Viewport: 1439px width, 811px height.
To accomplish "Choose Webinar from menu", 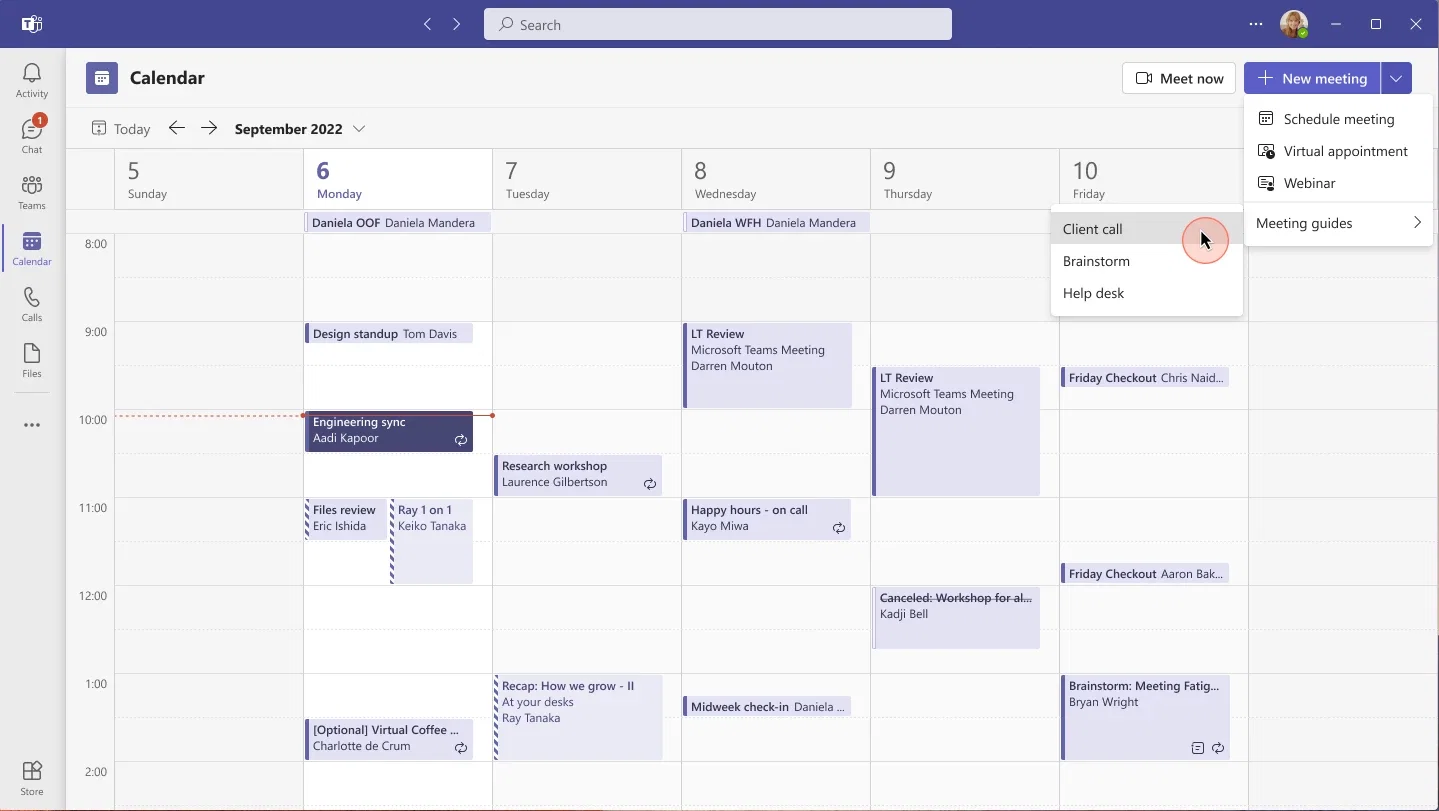I will tap(1339, 183).
